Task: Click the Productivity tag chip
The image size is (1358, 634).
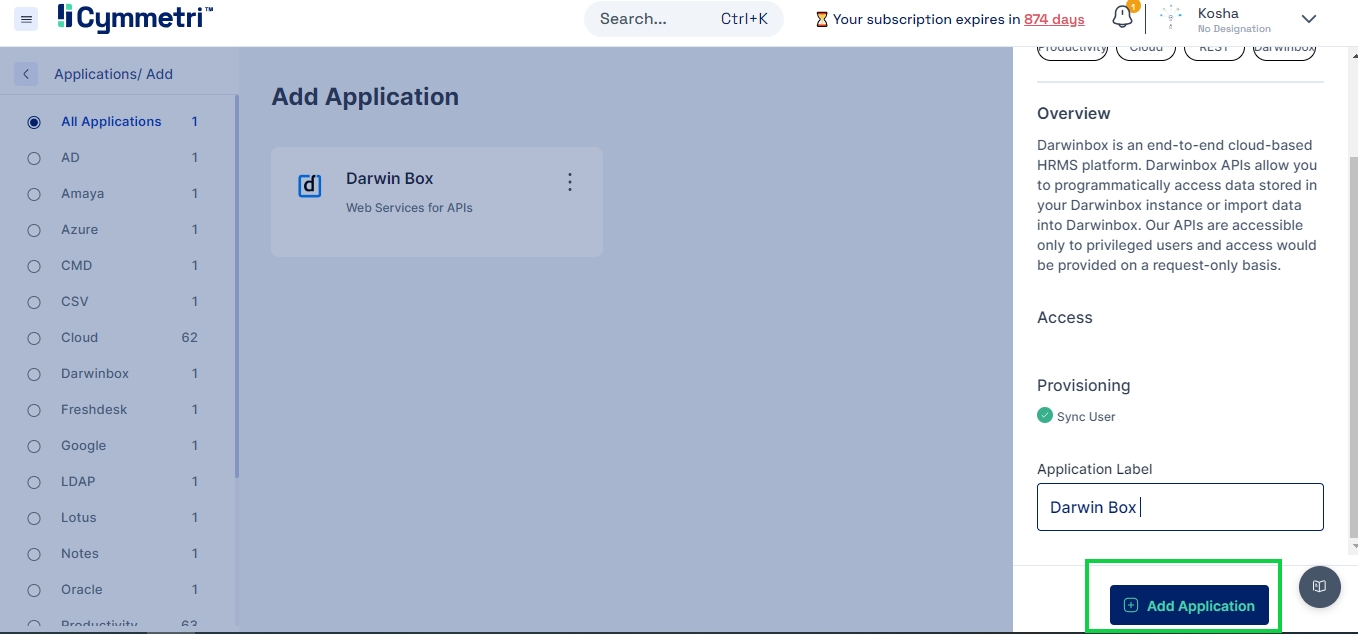Action: coord(1072,49)
